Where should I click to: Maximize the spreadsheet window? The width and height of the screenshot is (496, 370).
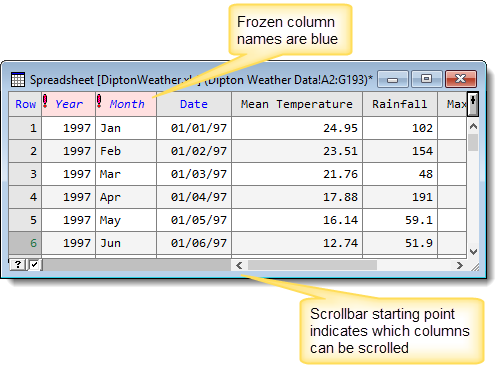pos(426,79)
